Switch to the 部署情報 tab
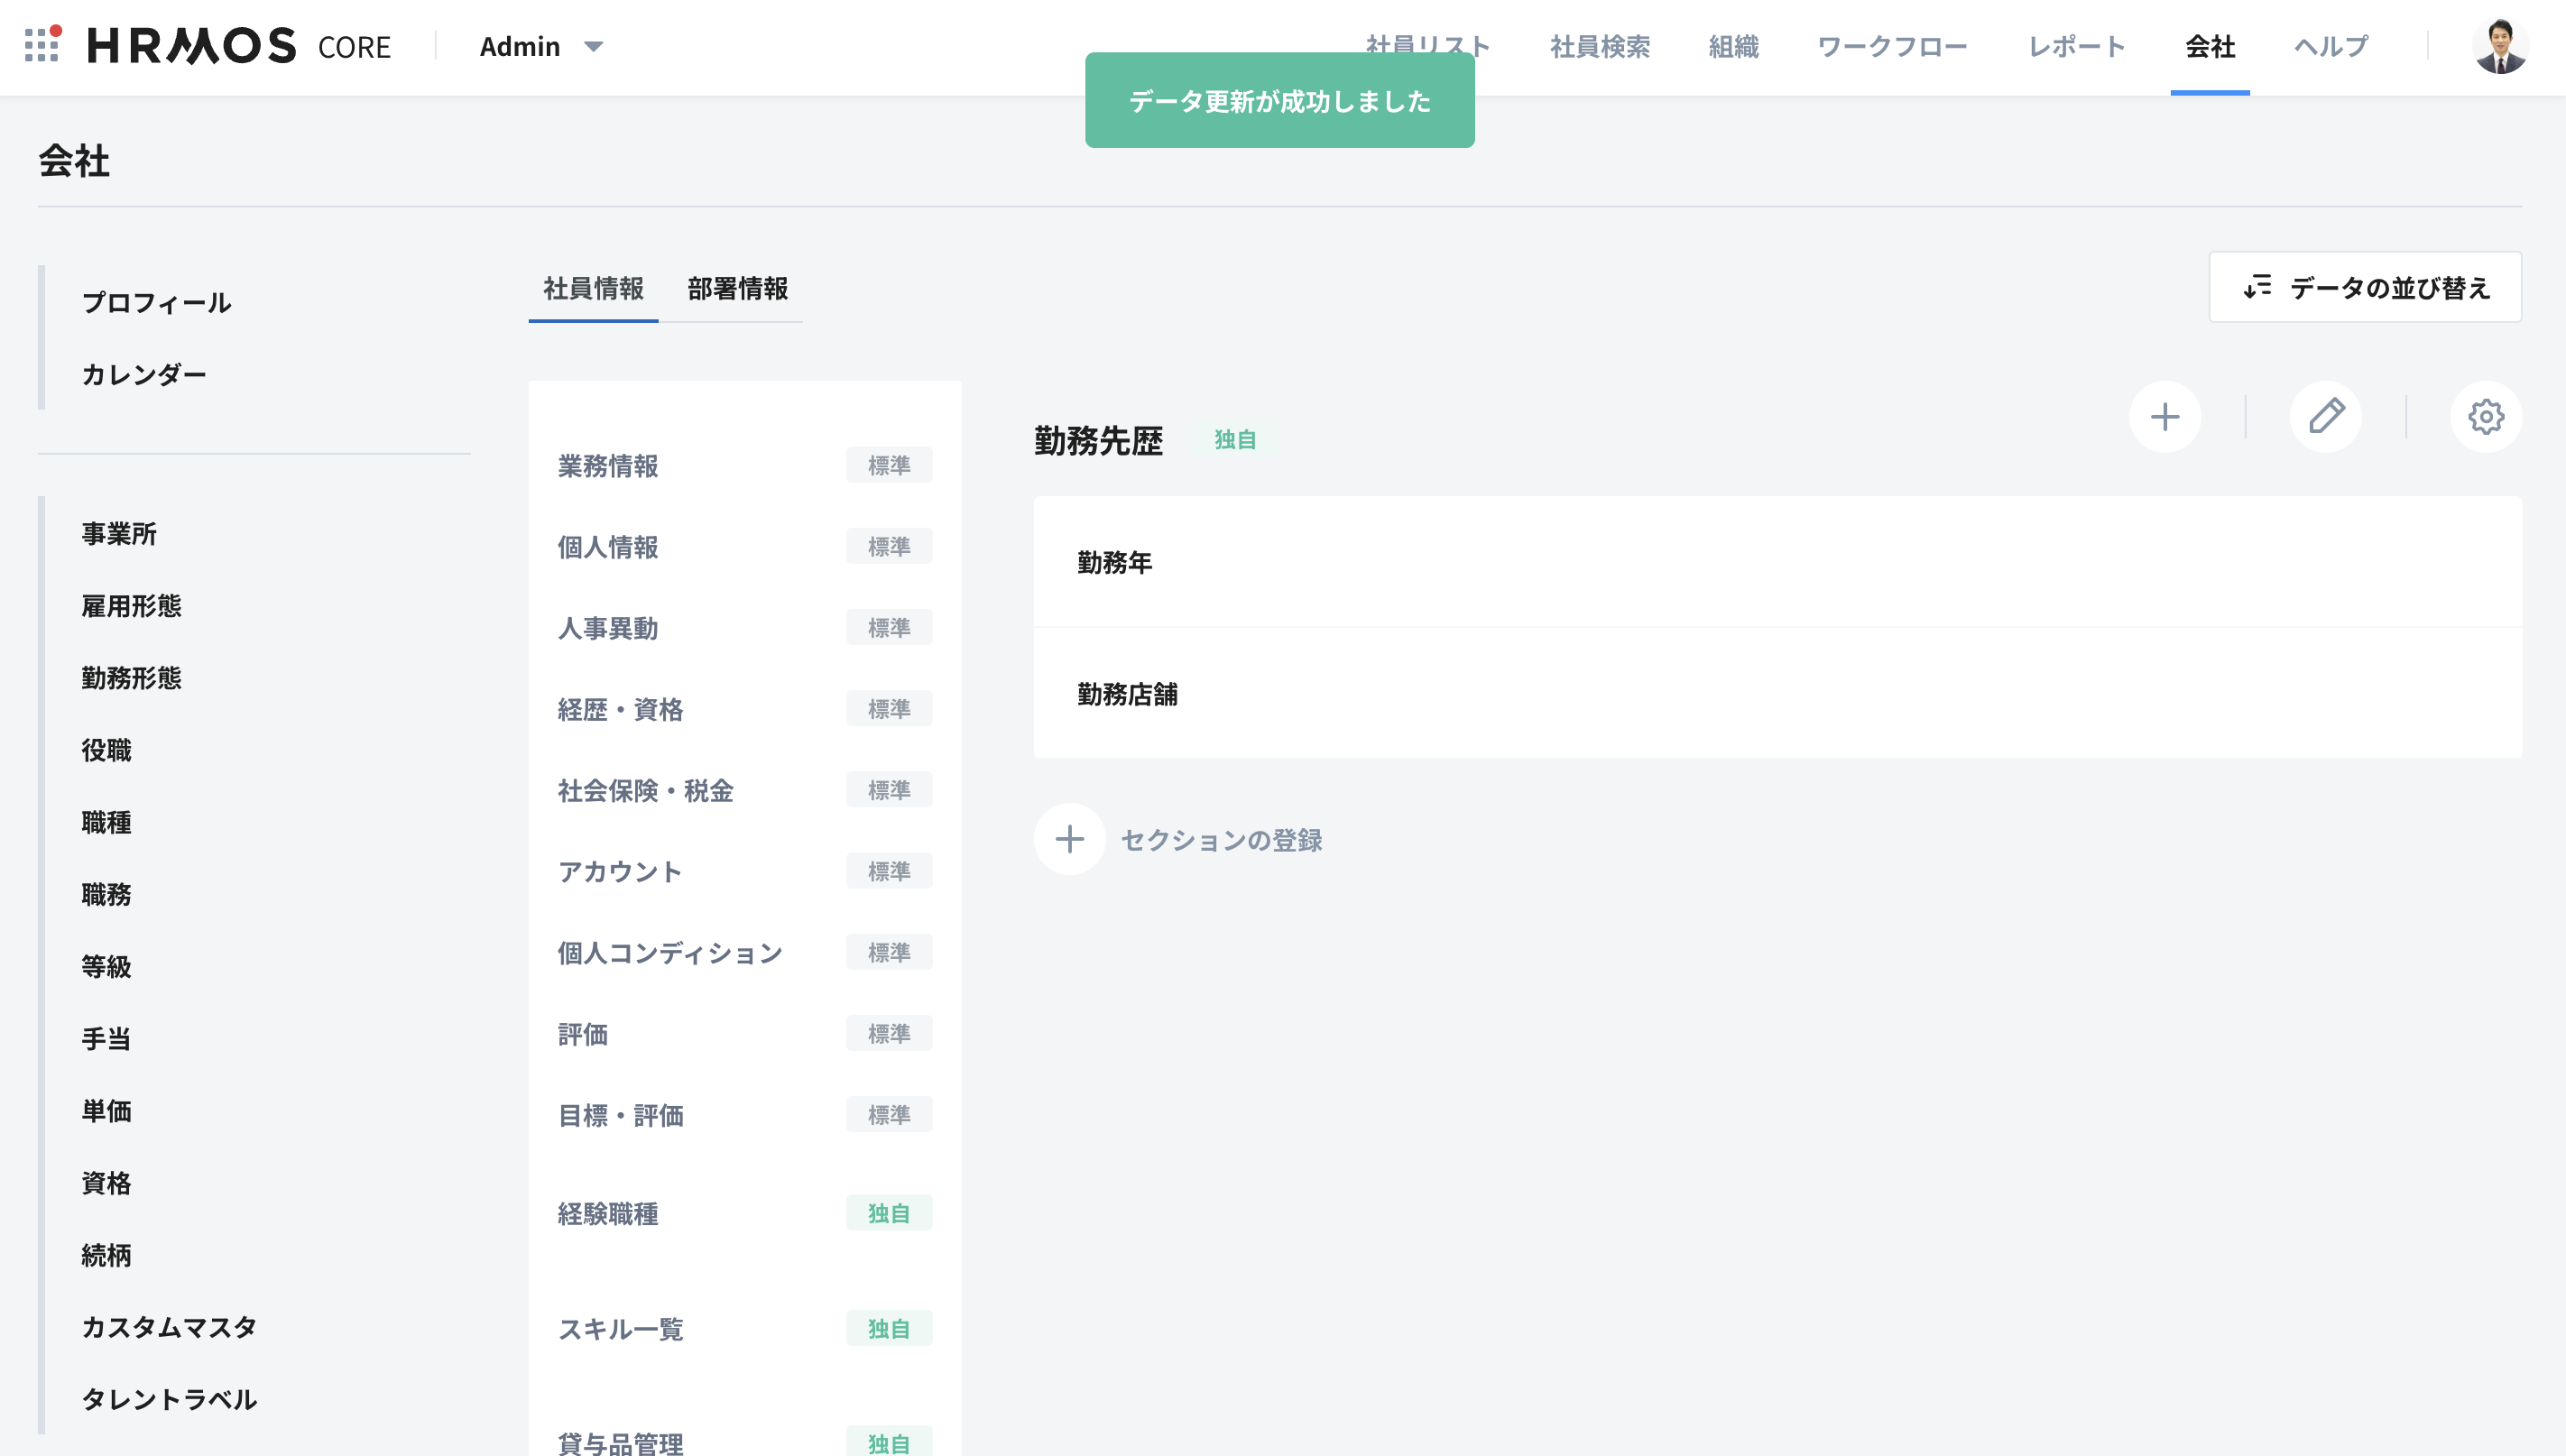 (x=737, y=289)
